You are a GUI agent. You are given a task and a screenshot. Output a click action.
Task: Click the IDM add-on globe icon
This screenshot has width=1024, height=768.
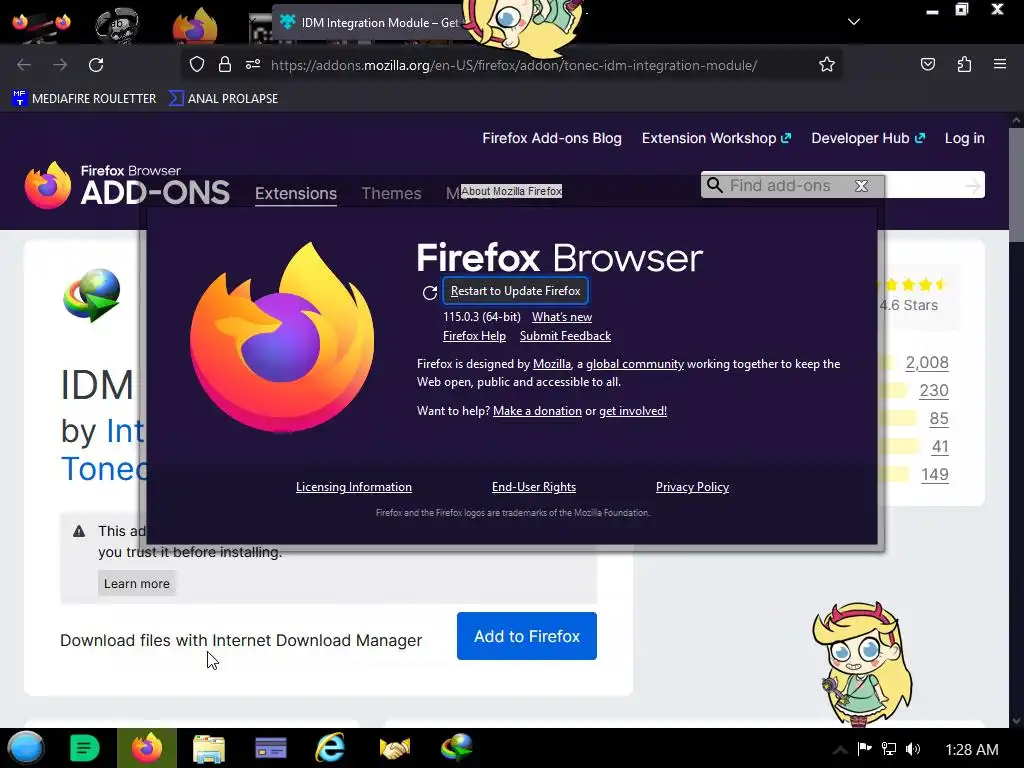92,295
